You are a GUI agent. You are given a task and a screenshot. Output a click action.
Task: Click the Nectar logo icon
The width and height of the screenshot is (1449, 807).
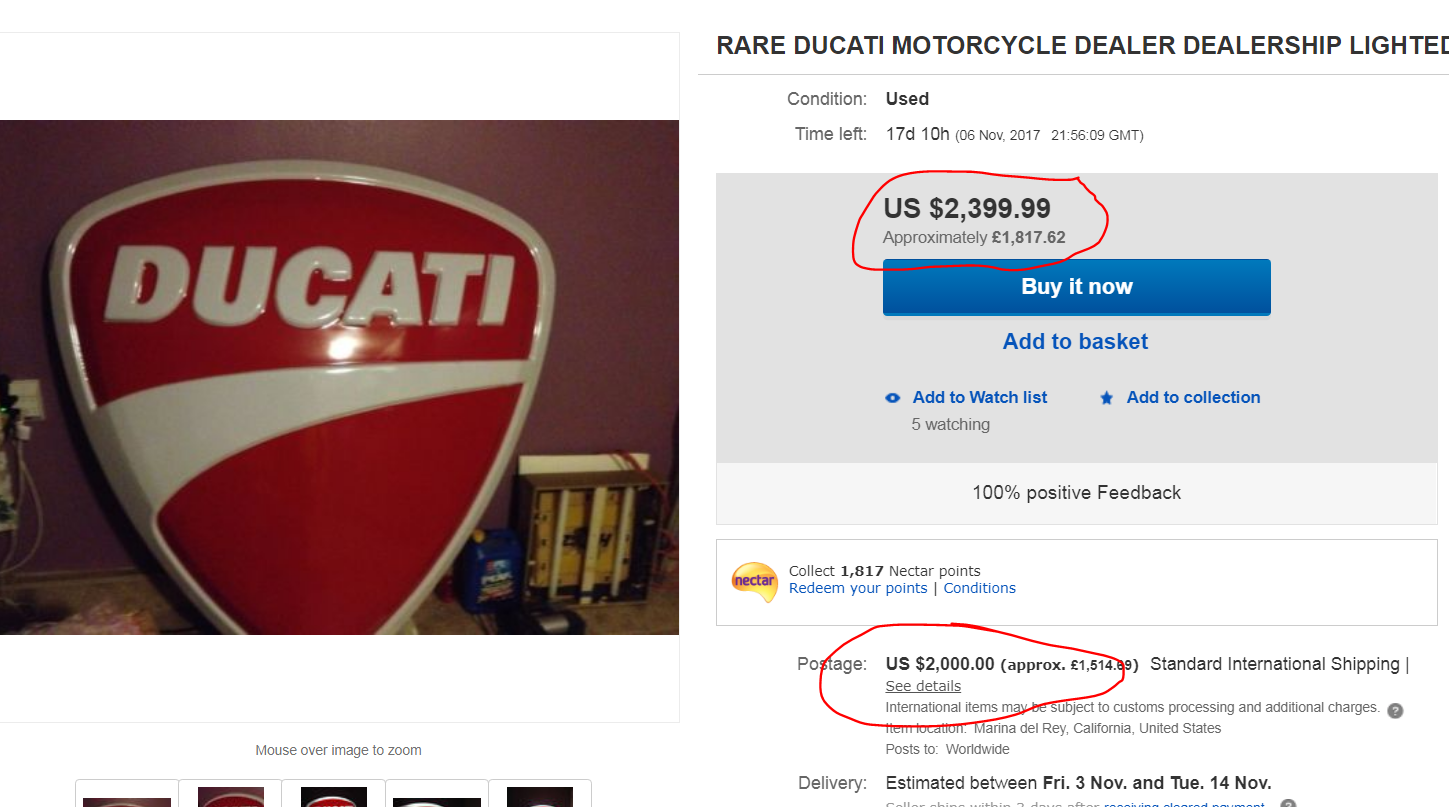pyautogui.click(x=754, y=580)
